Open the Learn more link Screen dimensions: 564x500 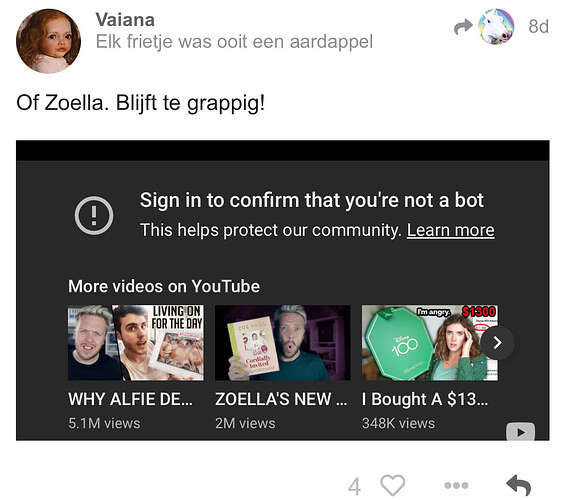pos(450,230)
